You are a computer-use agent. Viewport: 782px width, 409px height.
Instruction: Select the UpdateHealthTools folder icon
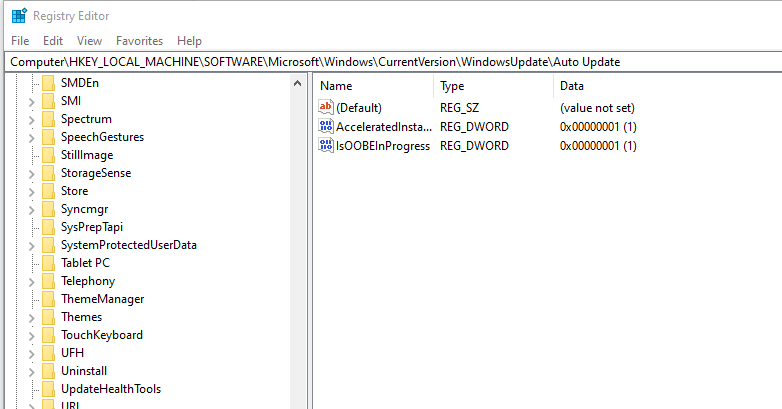pyautogui.click(x=48, y=389)
